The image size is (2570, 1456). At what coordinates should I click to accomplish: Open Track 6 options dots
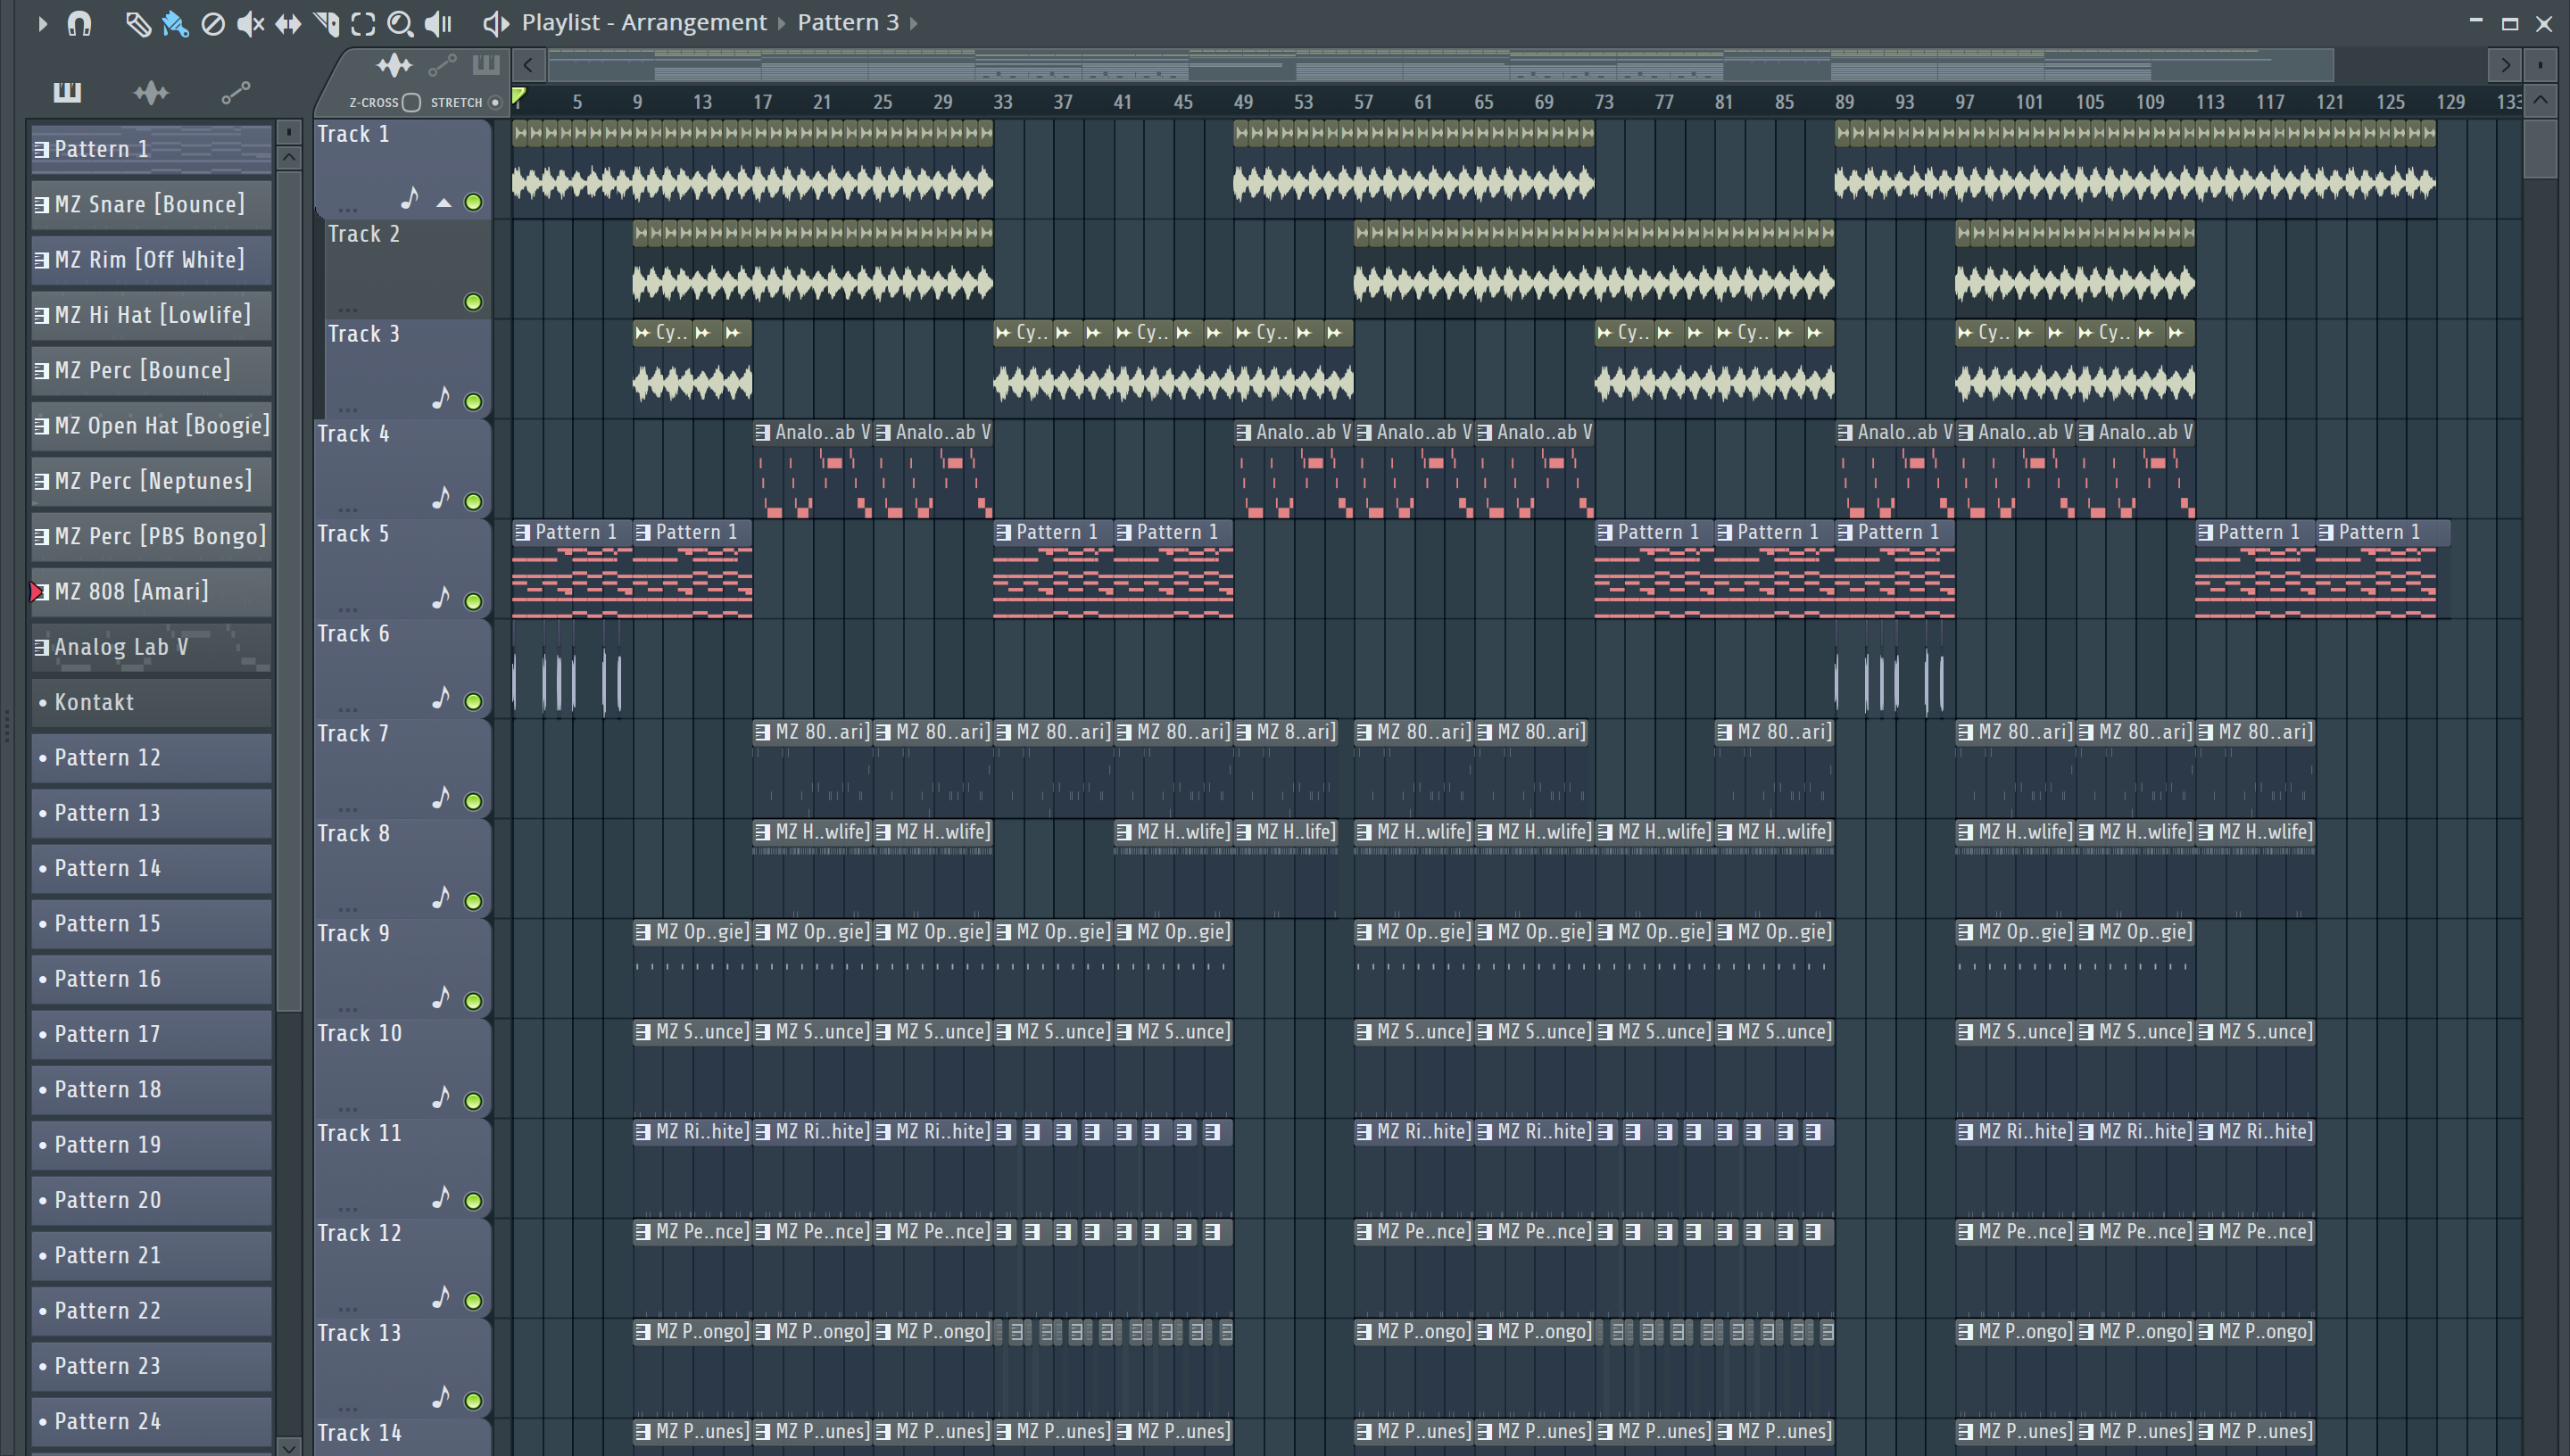point(347,709)
